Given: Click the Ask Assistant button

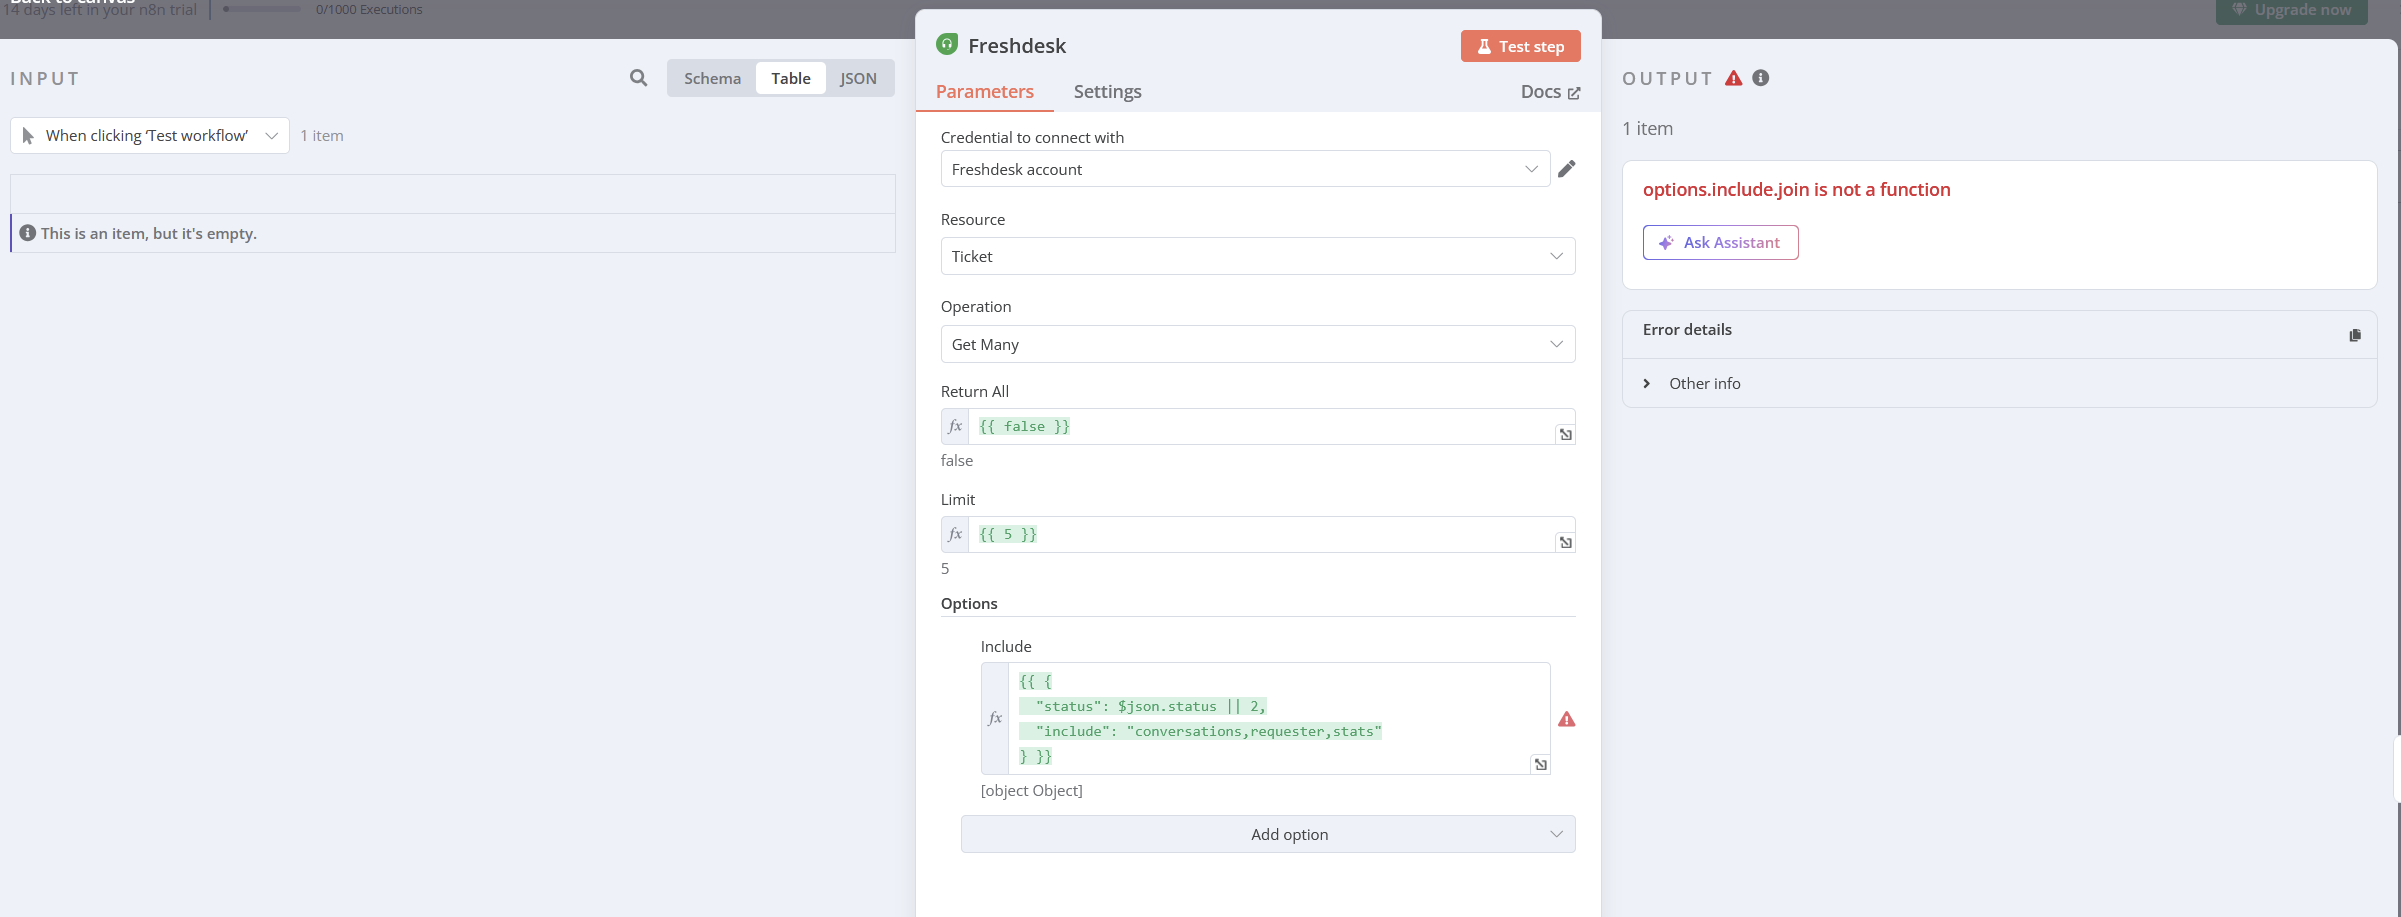Looking at the screenshot, I should point(1720,242).
